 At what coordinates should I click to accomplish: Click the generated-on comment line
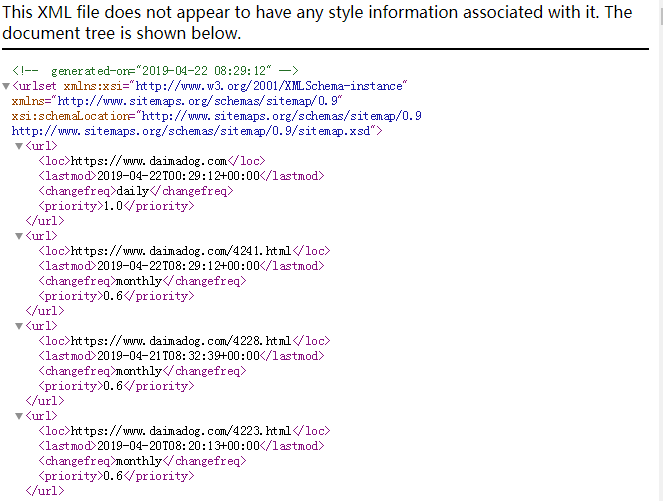coord(155,70)
